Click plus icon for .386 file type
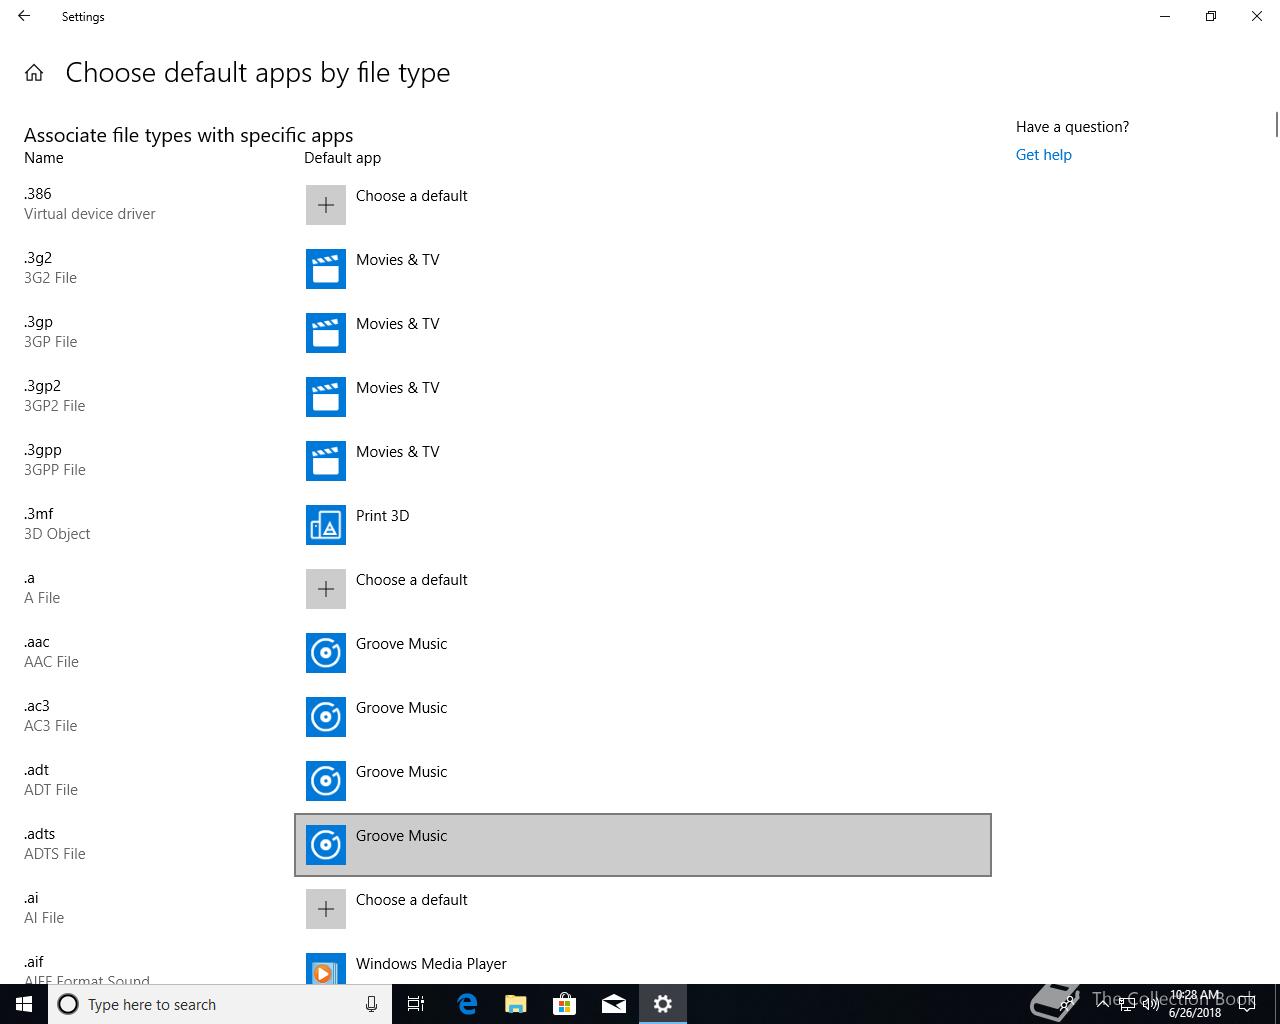The height and width of the screenshot is (1024, 1280). (x=326, y=205)
